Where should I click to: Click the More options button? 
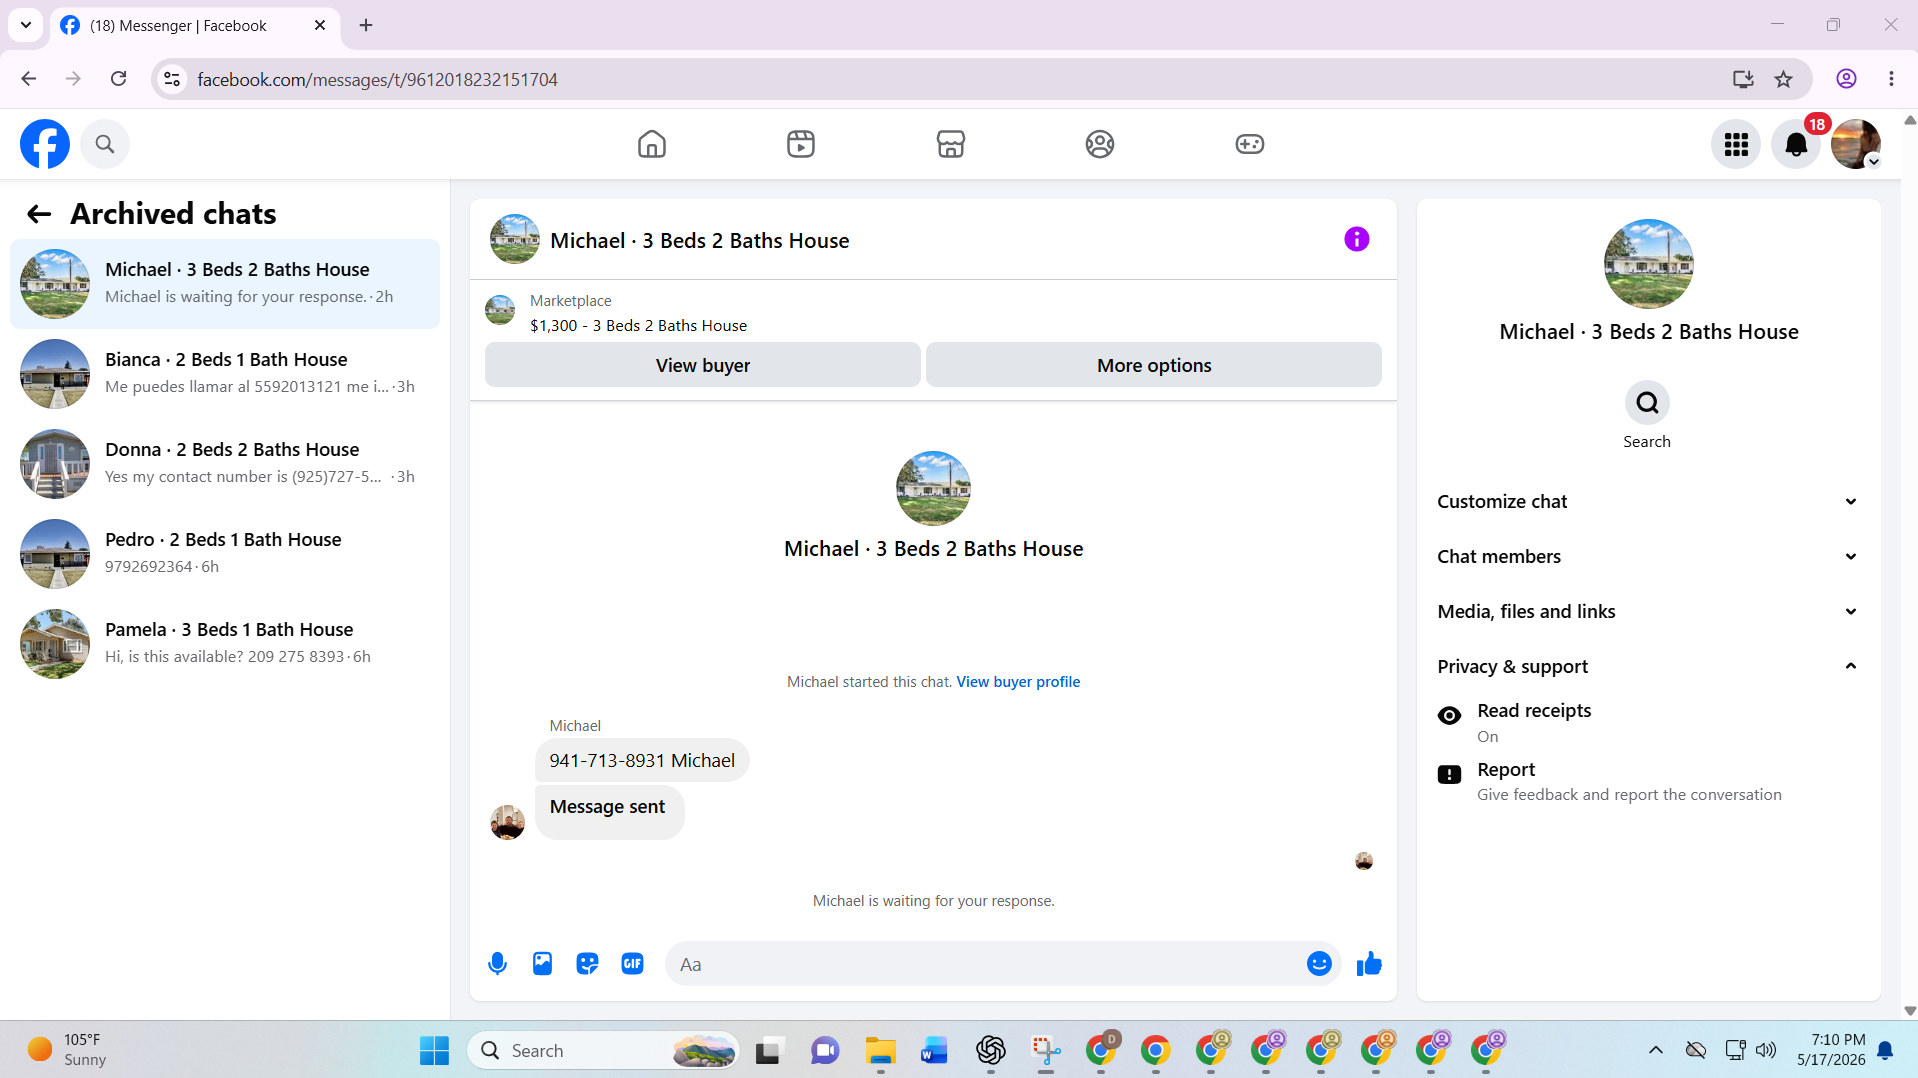click(x=1154, y=365)
